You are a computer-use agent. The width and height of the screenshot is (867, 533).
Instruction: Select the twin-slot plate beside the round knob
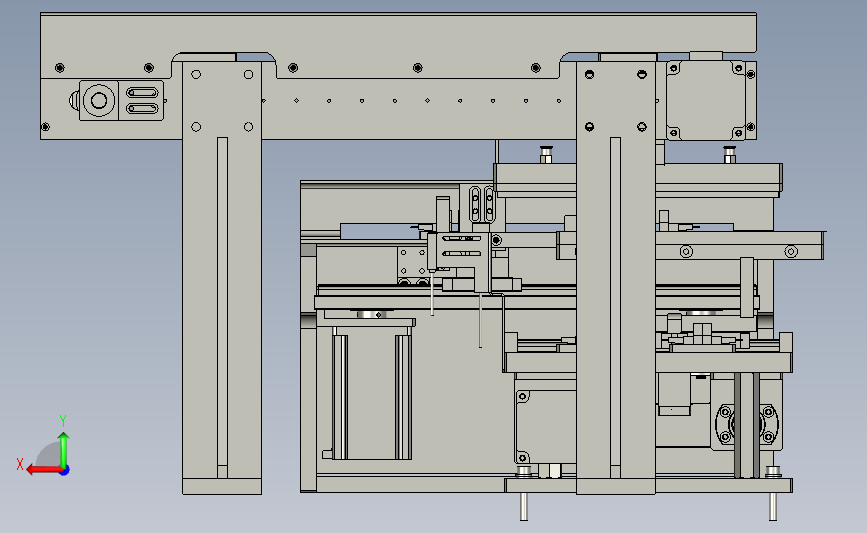click(142, 101)
